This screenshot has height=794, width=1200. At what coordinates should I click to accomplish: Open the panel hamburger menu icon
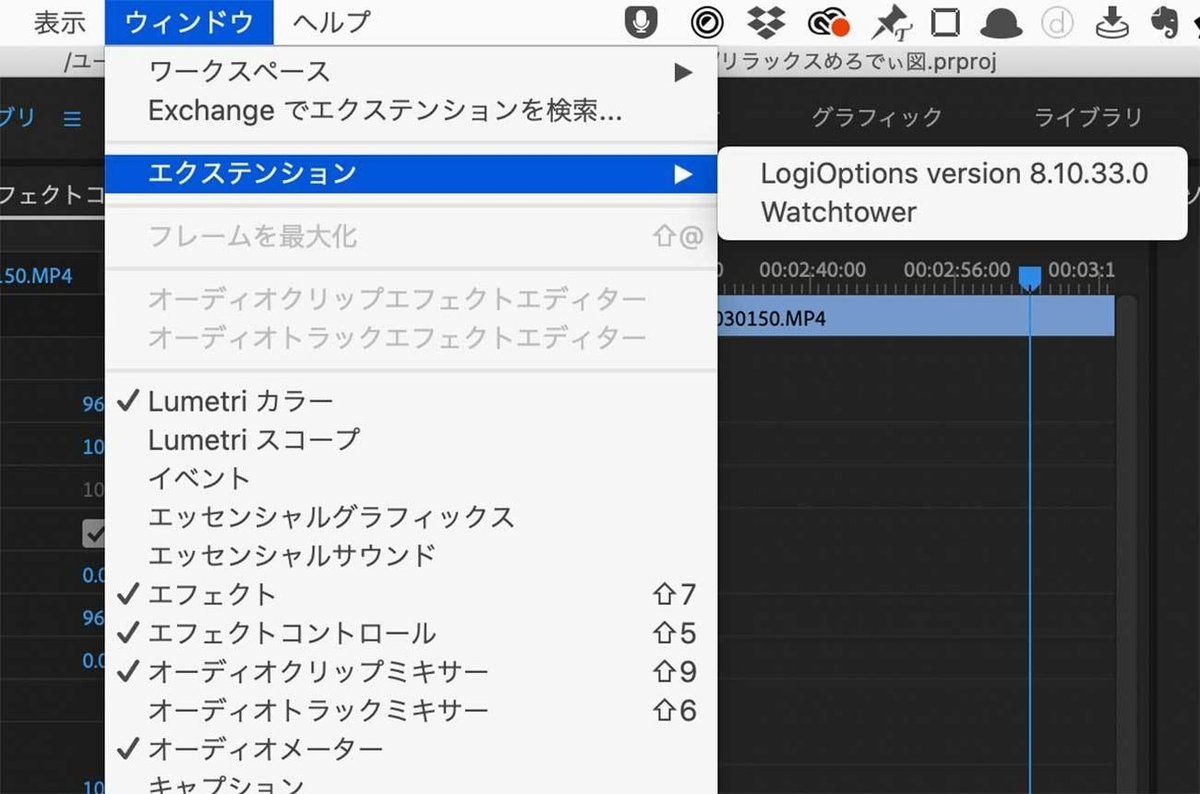pos(71,117)
